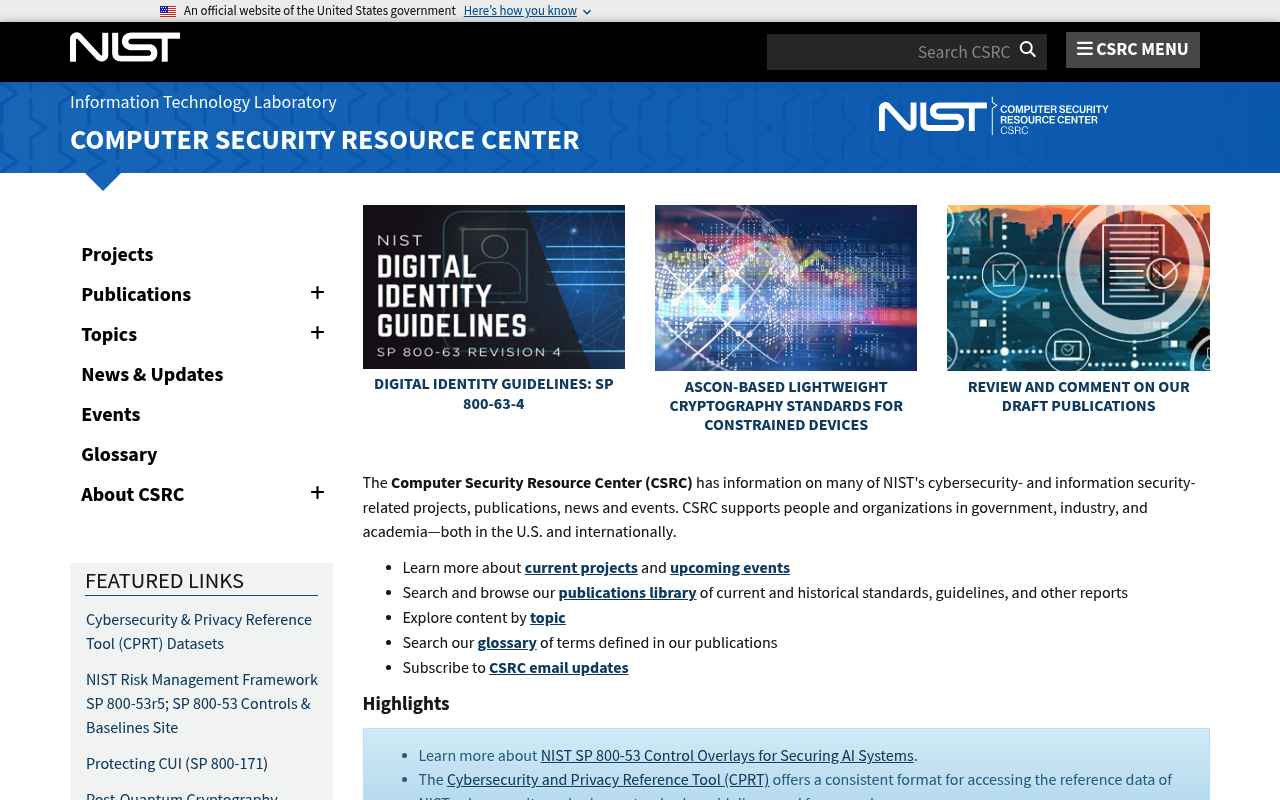Click Information Technology Laboratory header link

click(203, 102)
